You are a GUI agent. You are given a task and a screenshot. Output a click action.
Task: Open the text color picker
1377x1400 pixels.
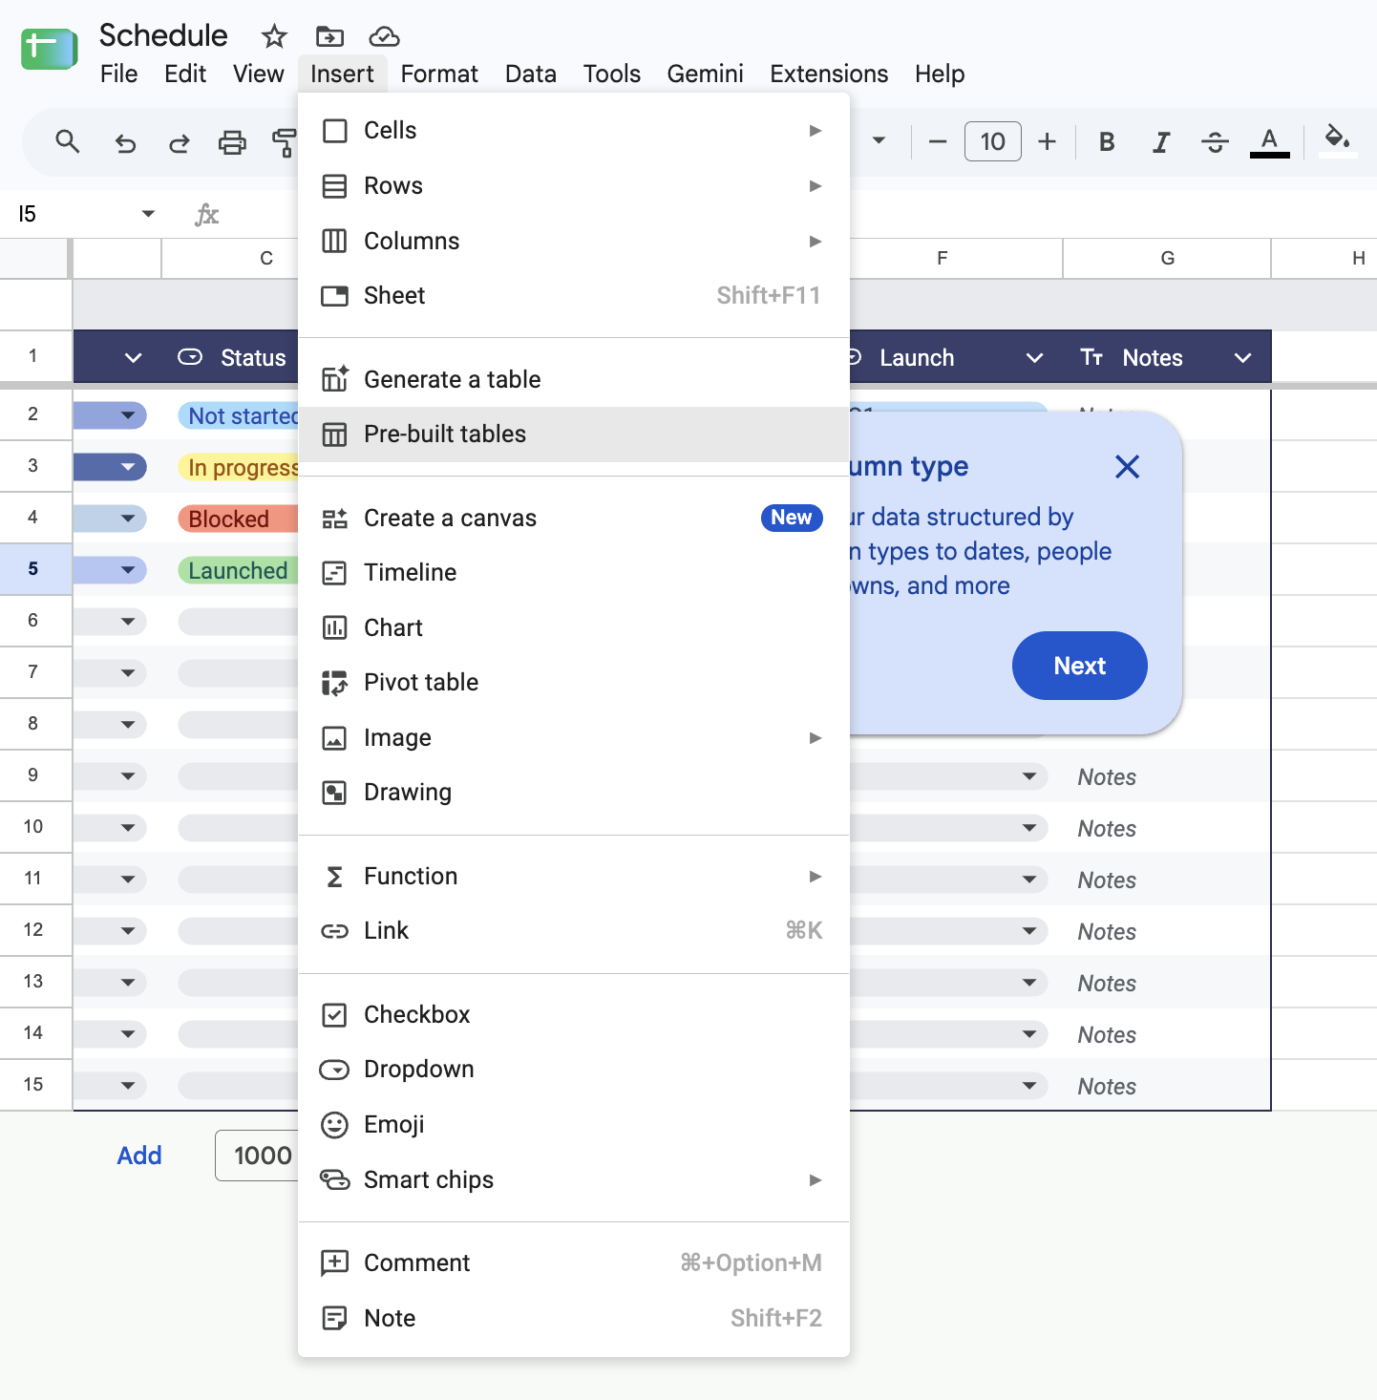tap(1270, 142)
